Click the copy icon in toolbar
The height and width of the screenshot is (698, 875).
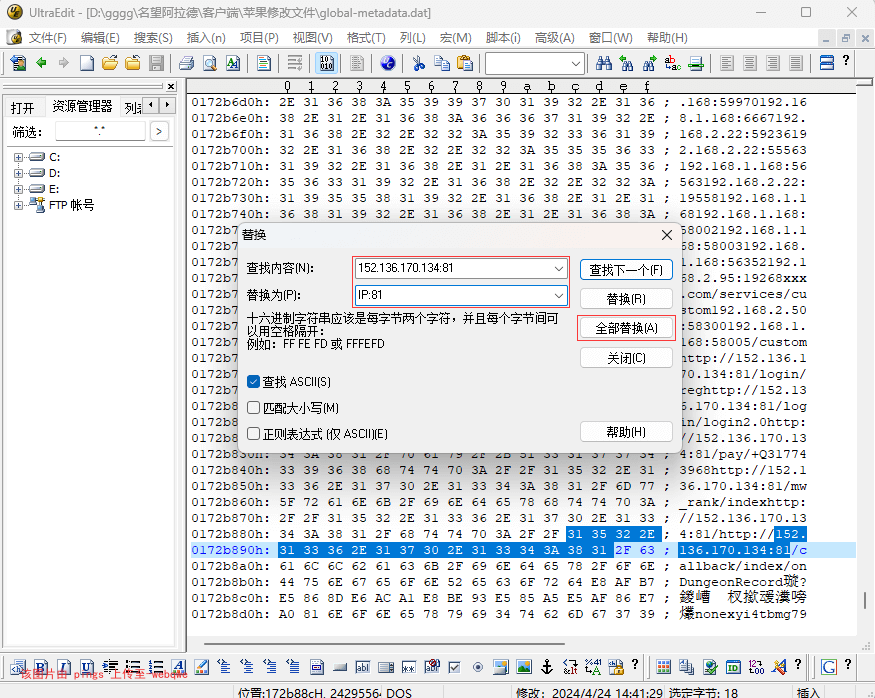tap(441, 62)
